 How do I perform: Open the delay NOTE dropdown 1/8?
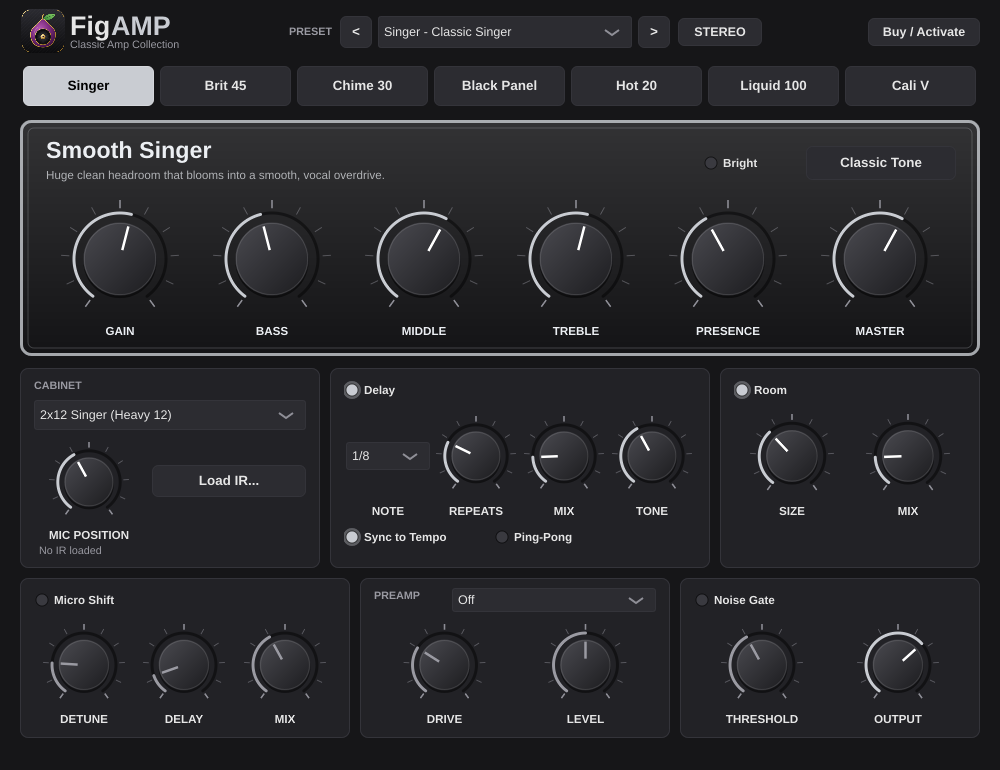tap(388, 455)
